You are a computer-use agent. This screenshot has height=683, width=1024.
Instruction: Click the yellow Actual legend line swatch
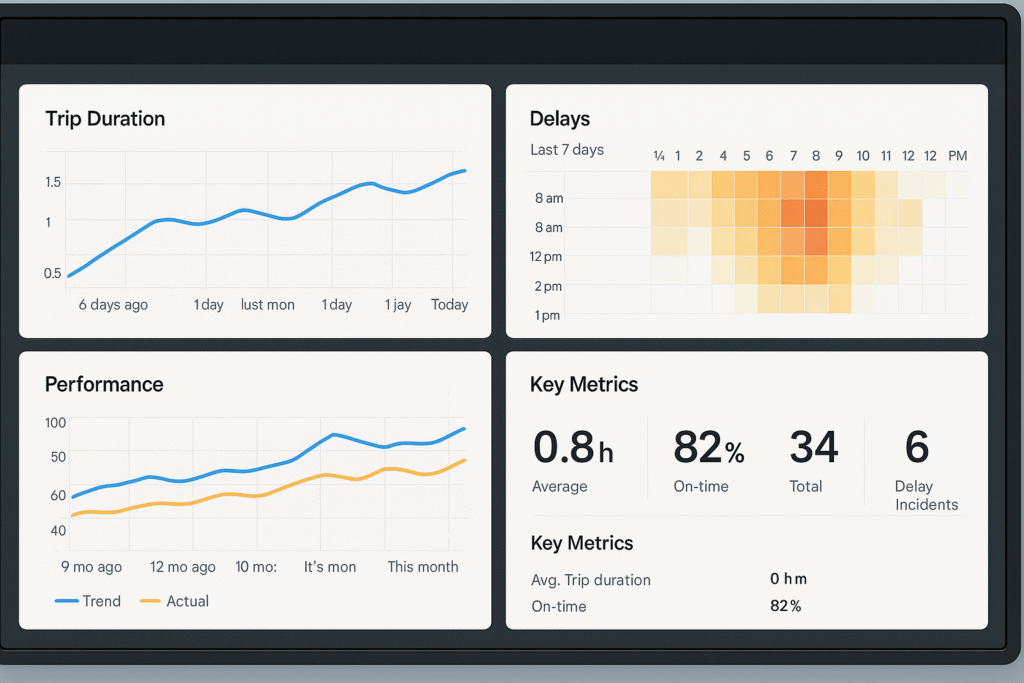(149, 601)
